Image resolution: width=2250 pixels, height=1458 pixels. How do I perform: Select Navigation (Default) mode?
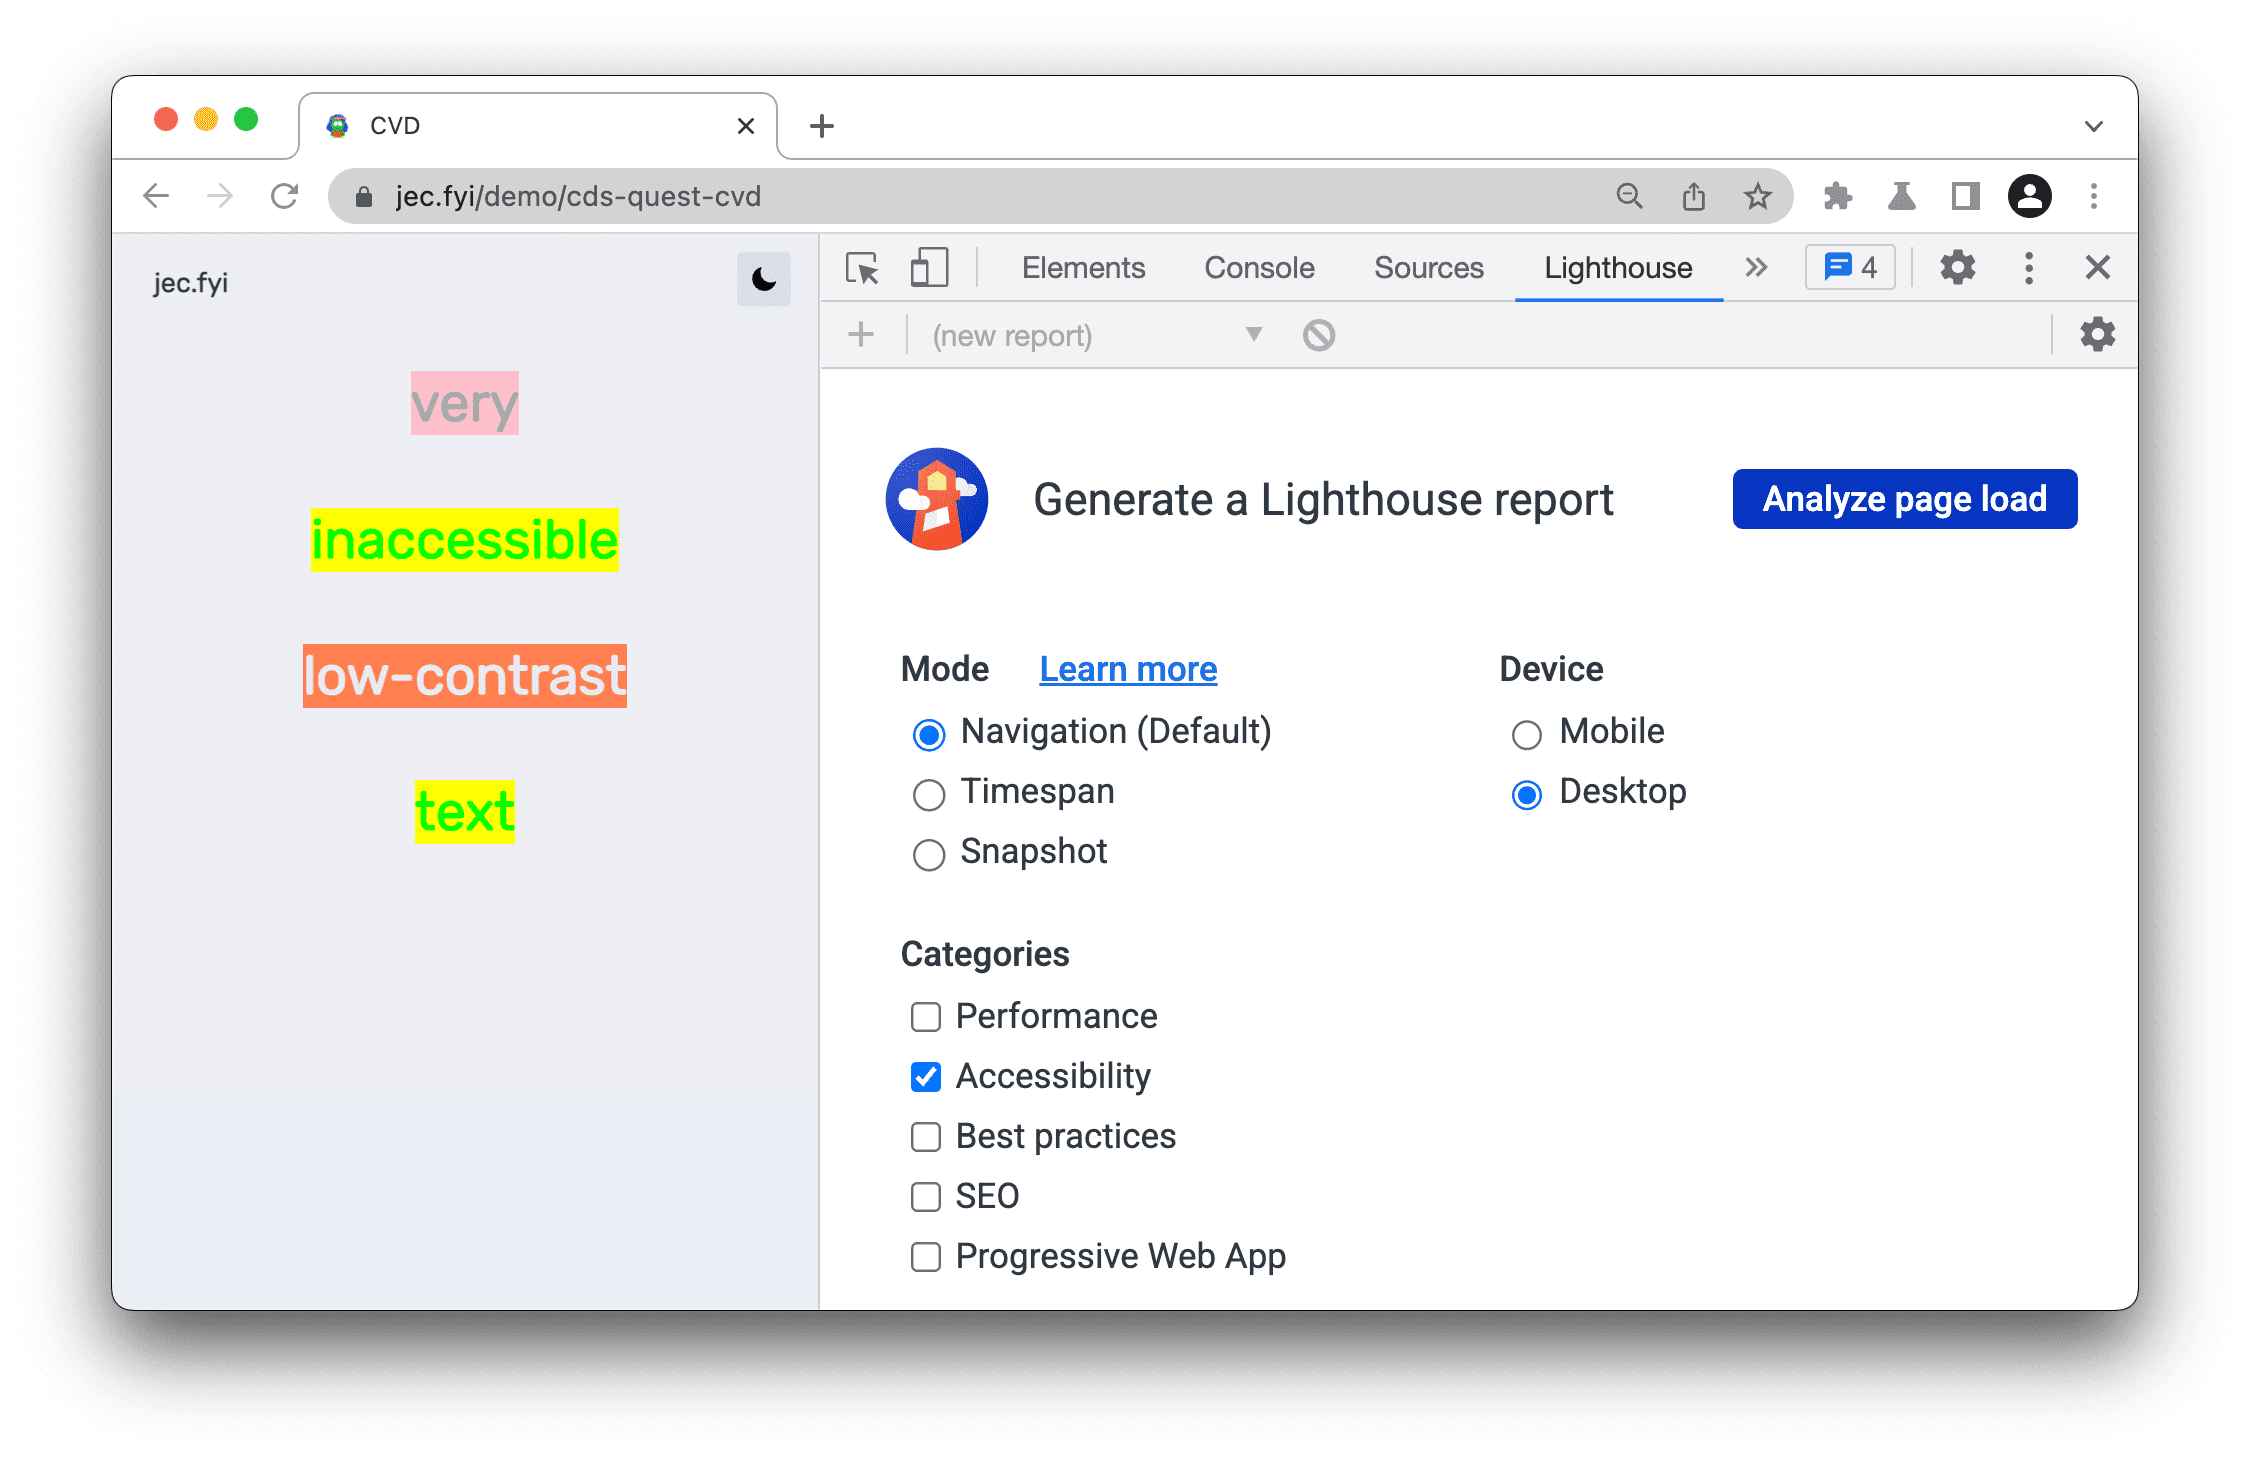(927, 731)
